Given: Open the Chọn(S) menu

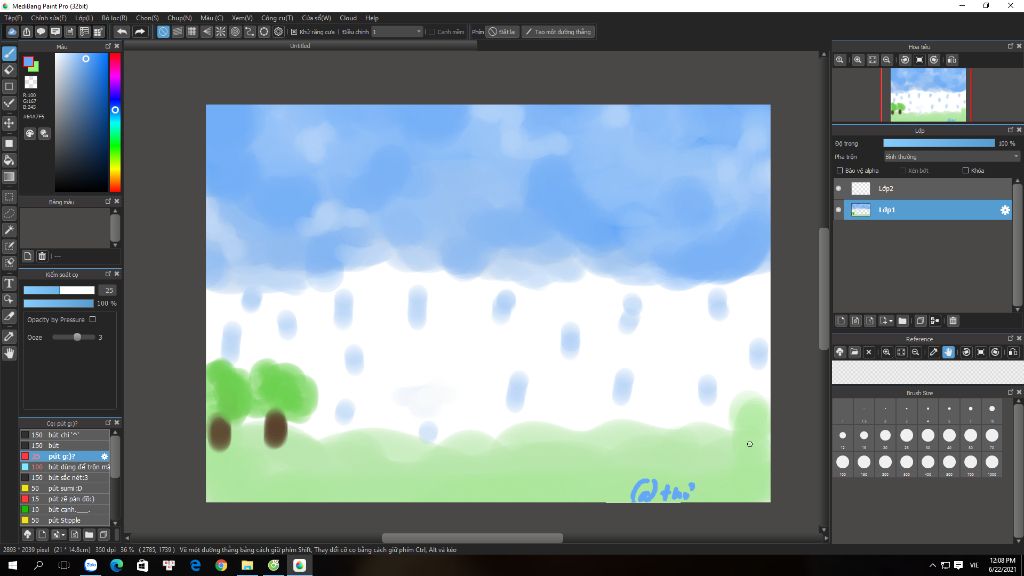Looking at the screenshot, I should 147,18.
